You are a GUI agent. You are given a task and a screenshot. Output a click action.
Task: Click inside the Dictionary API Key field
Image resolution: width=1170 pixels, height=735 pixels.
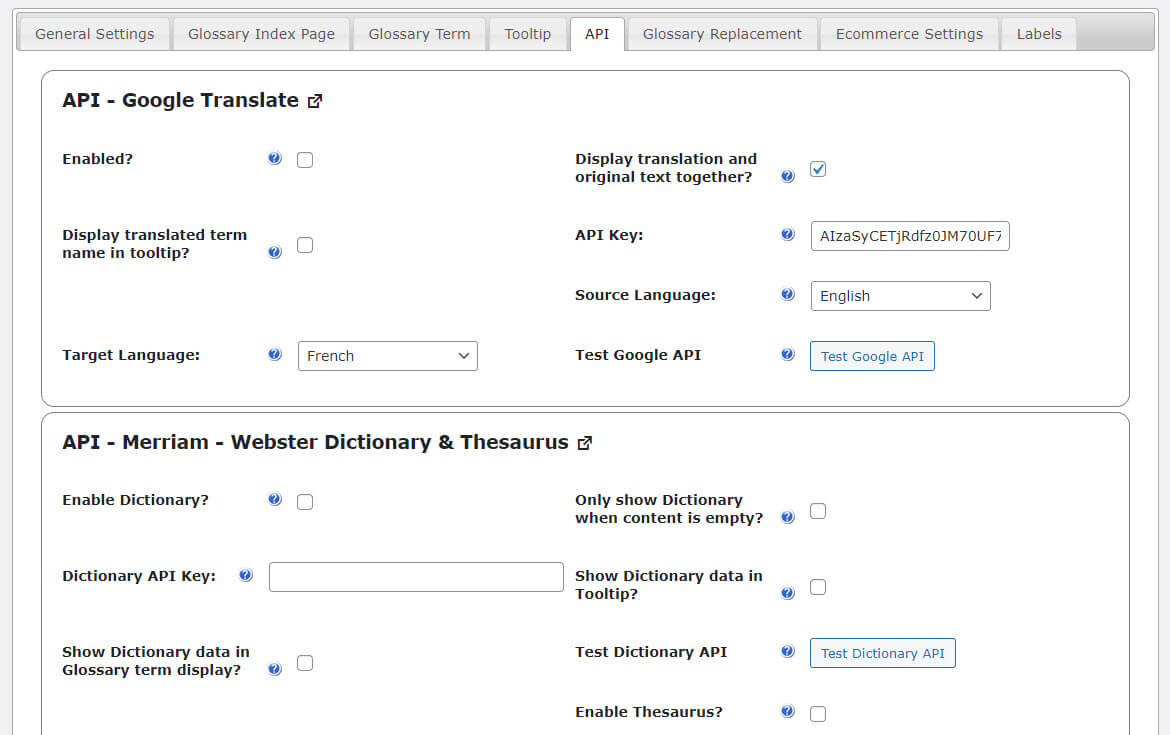[x=416, y=576]
